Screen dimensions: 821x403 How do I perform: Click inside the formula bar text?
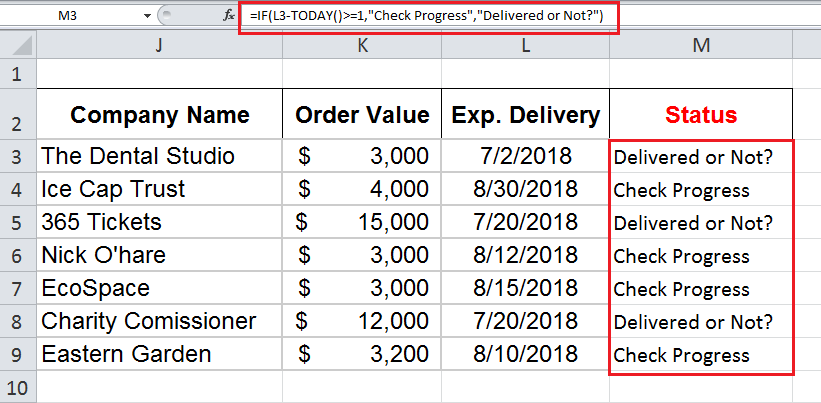[428, 17]
